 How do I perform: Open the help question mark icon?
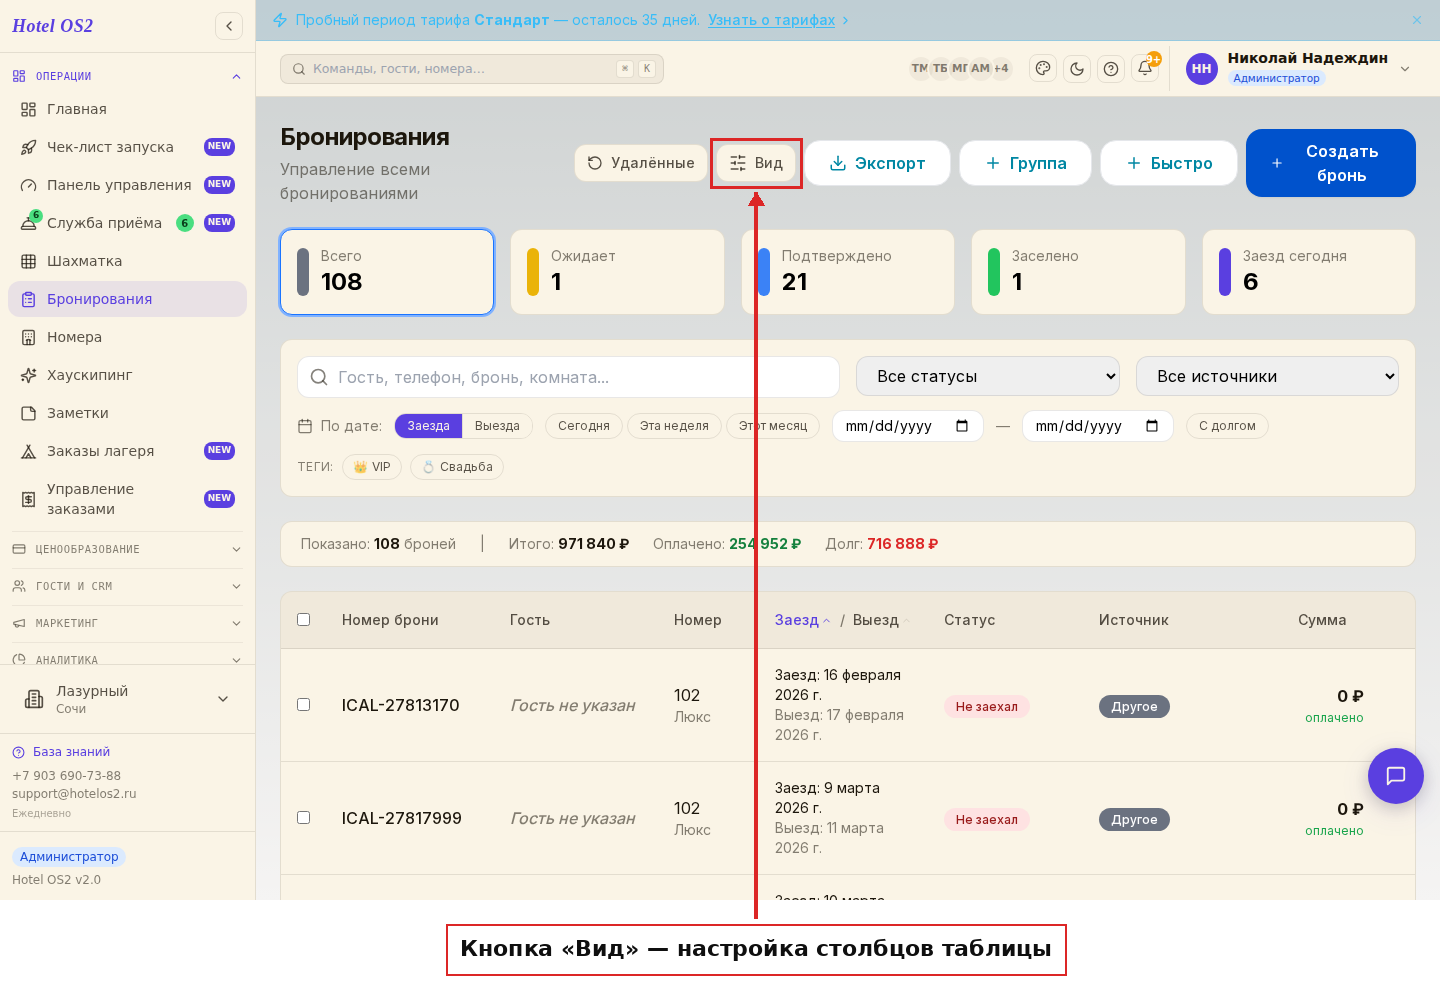[x=1111, y=69]
